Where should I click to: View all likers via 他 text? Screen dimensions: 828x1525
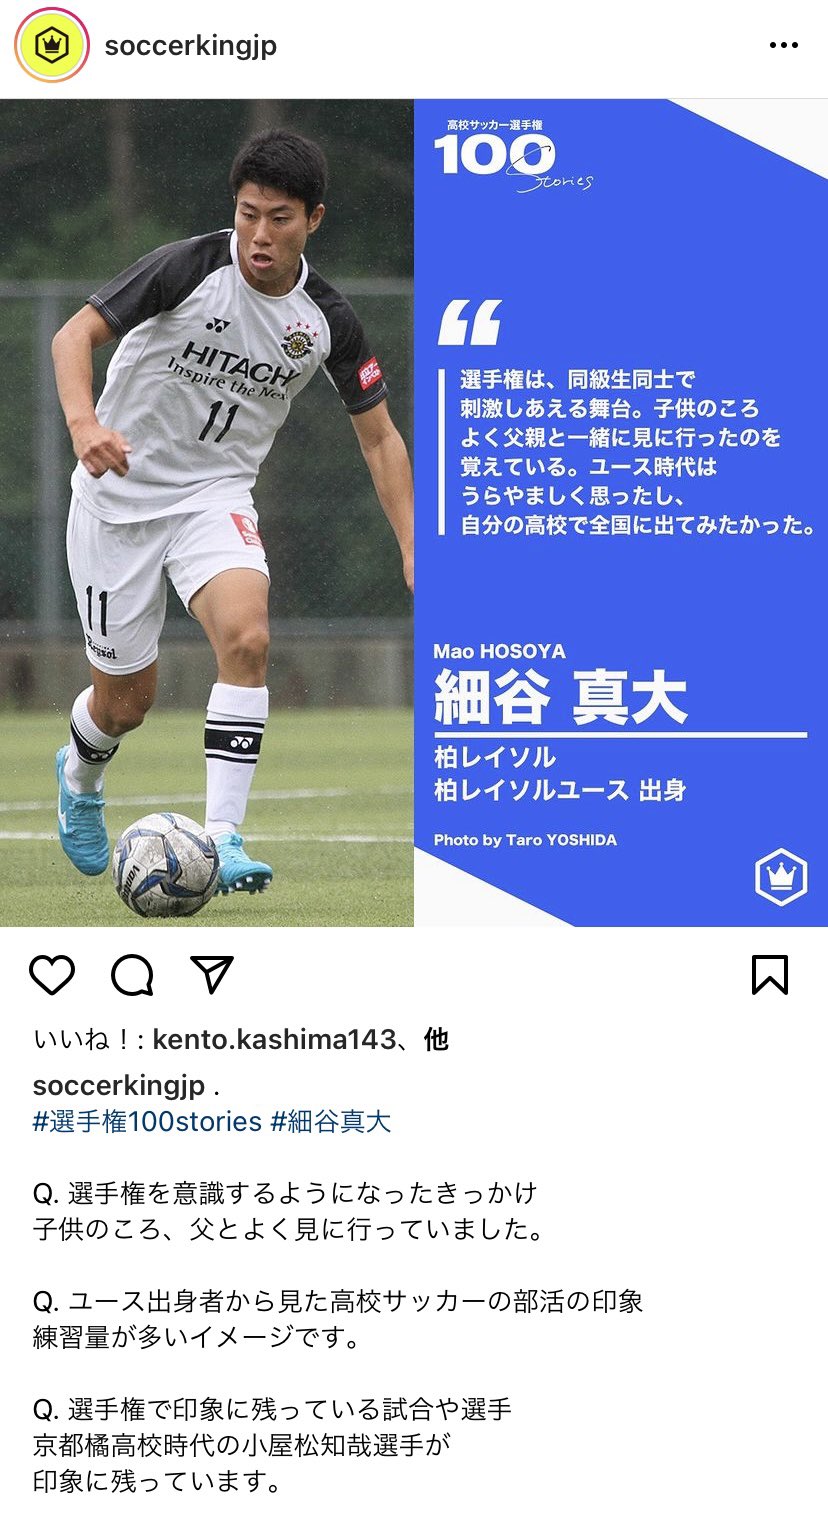(436, 1040)
